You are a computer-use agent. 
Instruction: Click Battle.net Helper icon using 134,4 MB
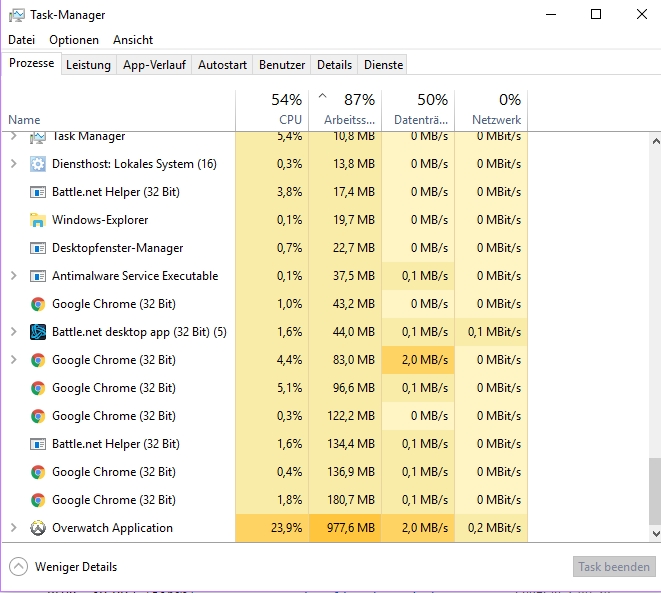[38, 444]
